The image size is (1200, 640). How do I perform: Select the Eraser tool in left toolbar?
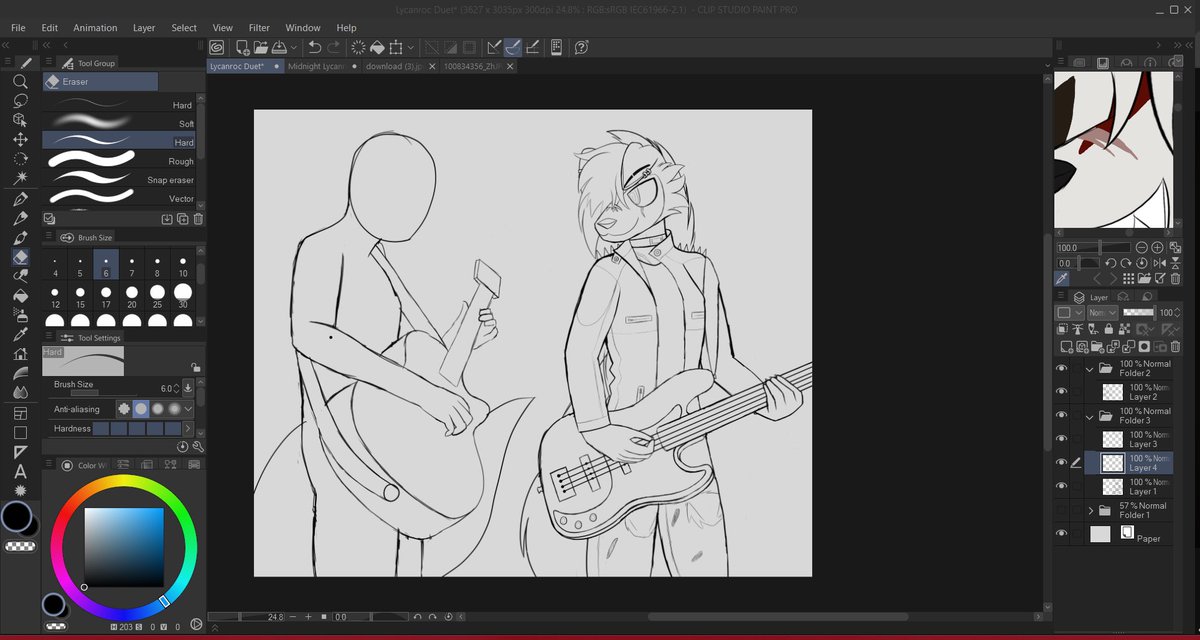20,257
